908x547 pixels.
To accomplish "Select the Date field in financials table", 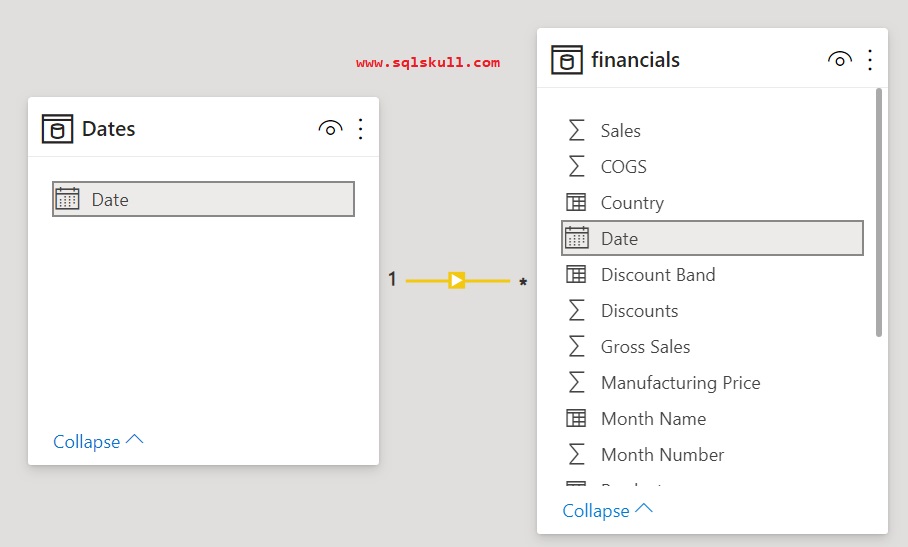I will [712, 239].
